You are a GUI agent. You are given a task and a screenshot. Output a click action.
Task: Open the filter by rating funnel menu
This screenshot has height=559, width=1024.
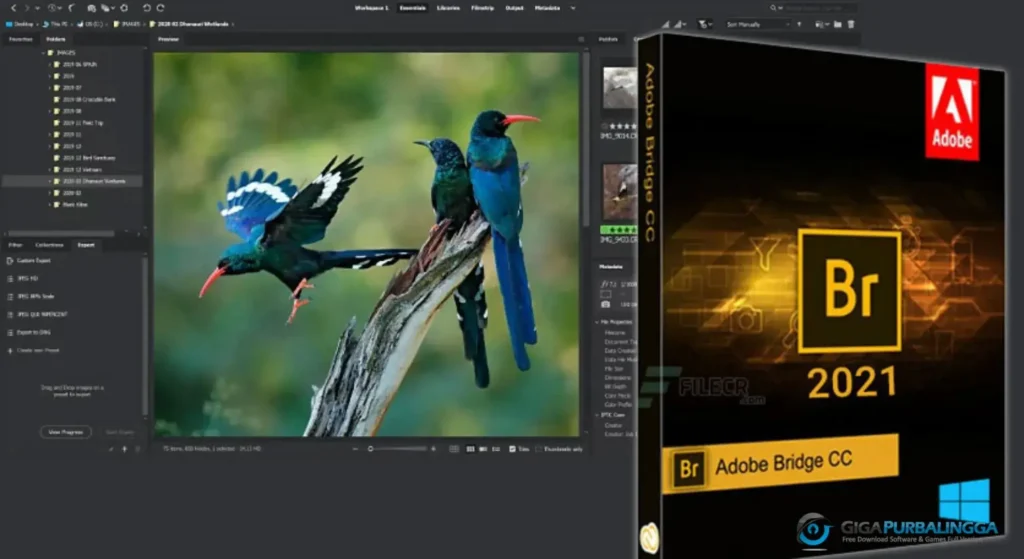pos(704,24)
